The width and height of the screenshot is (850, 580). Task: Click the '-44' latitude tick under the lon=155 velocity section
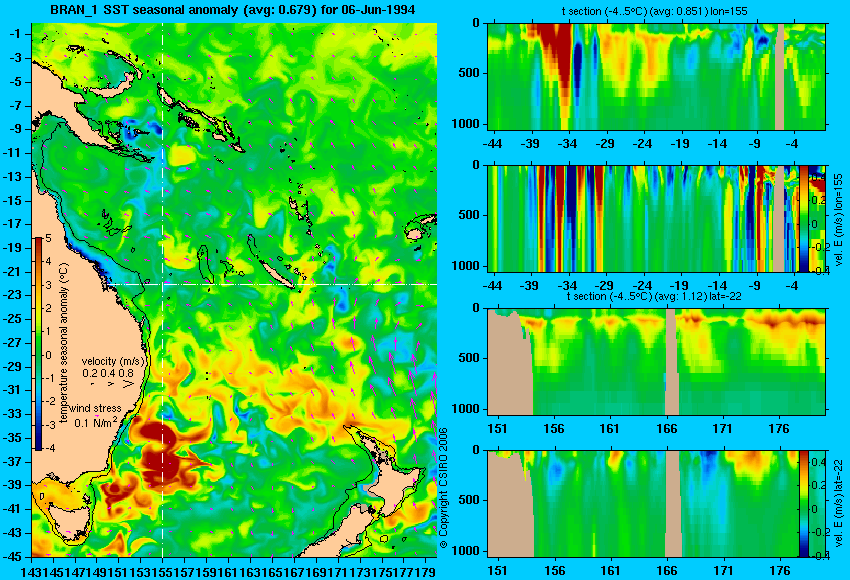[x=492, y=286]
